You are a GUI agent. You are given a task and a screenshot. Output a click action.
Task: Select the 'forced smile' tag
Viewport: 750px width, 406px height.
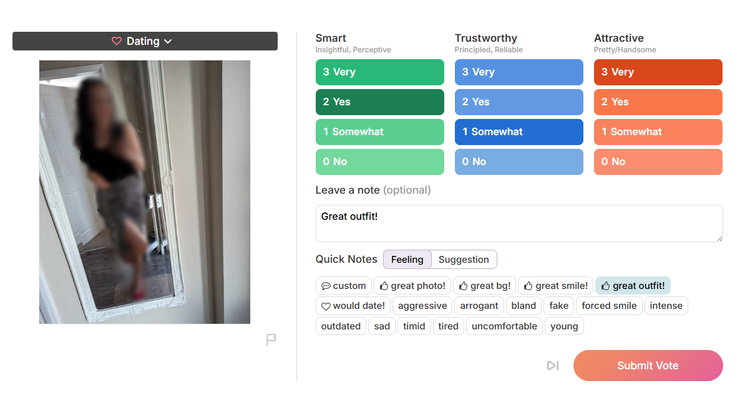609,306
